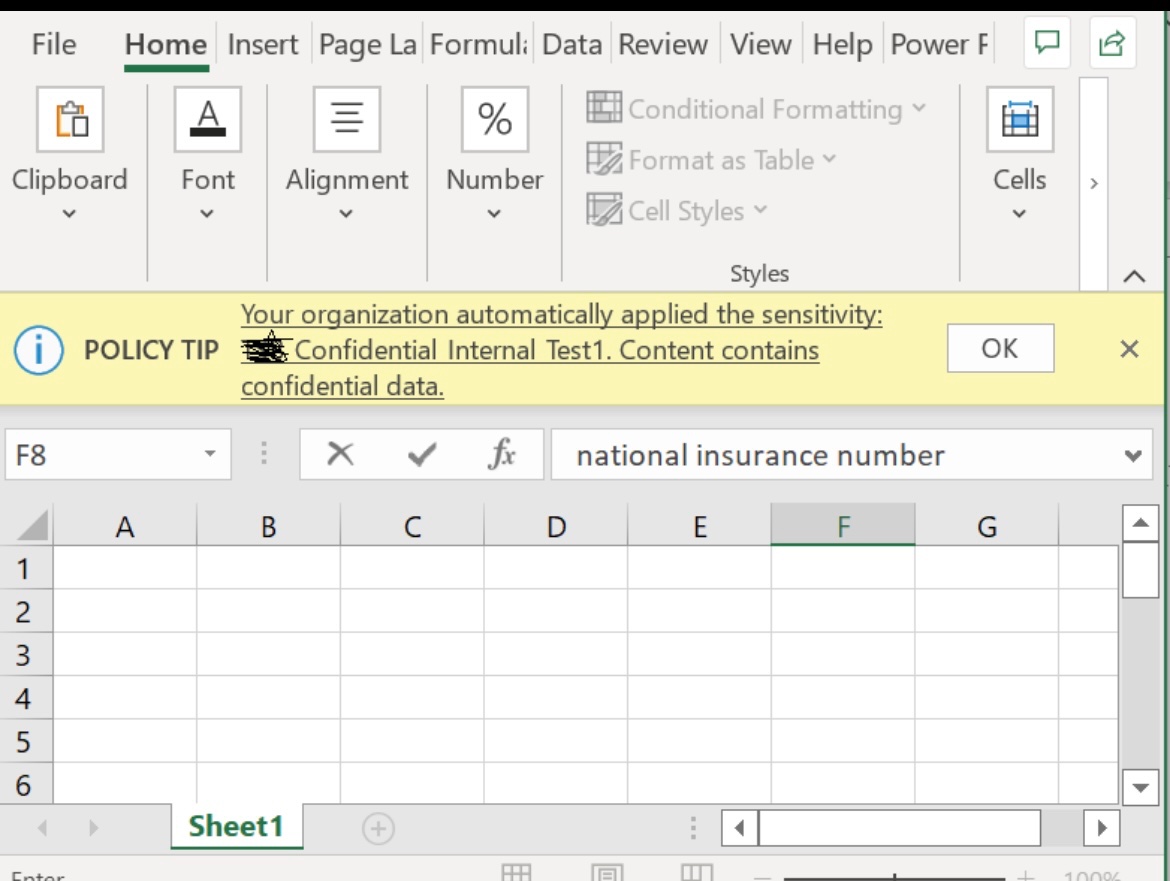Expand the Number dropdown chevron
Image resolution: width=1170 pixels, height=881 pixels.
pyautogui.click(x=494, y=213)
